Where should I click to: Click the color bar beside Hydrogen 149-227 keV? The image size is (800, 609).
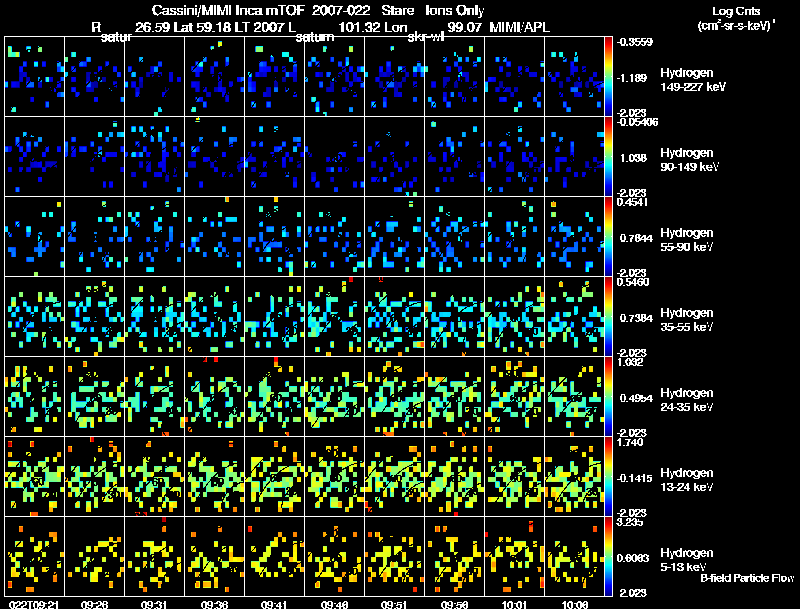[608, 76]
